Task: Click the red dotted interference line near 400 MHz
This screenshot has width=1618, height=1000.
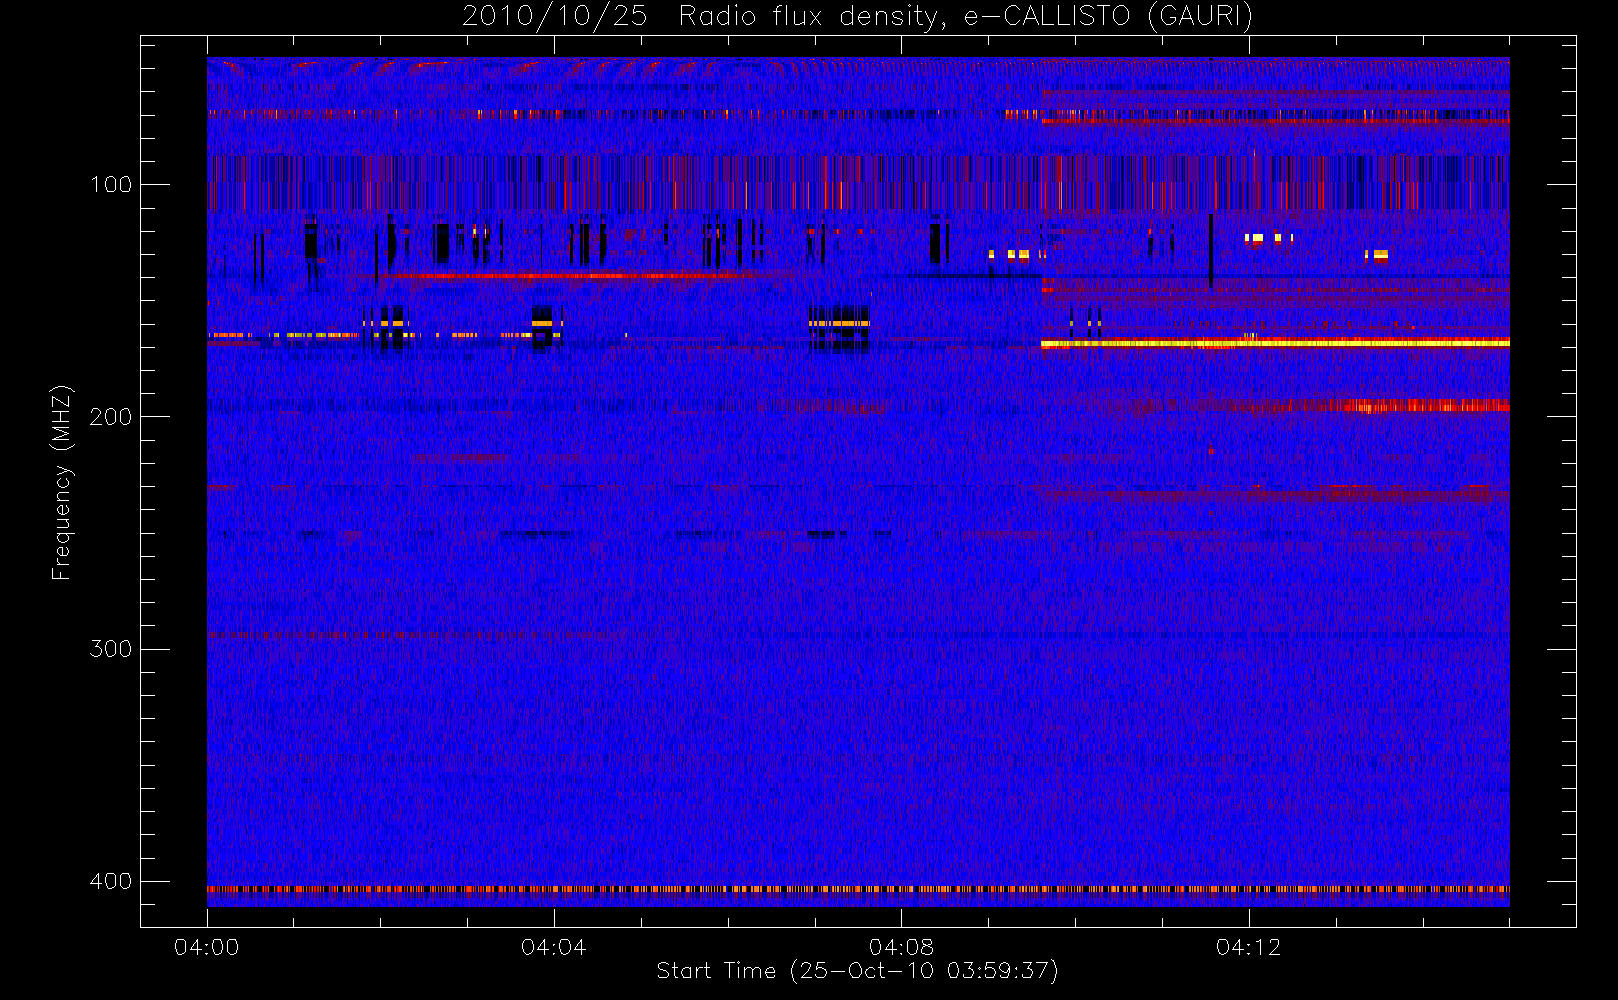Action: (858, 888)
